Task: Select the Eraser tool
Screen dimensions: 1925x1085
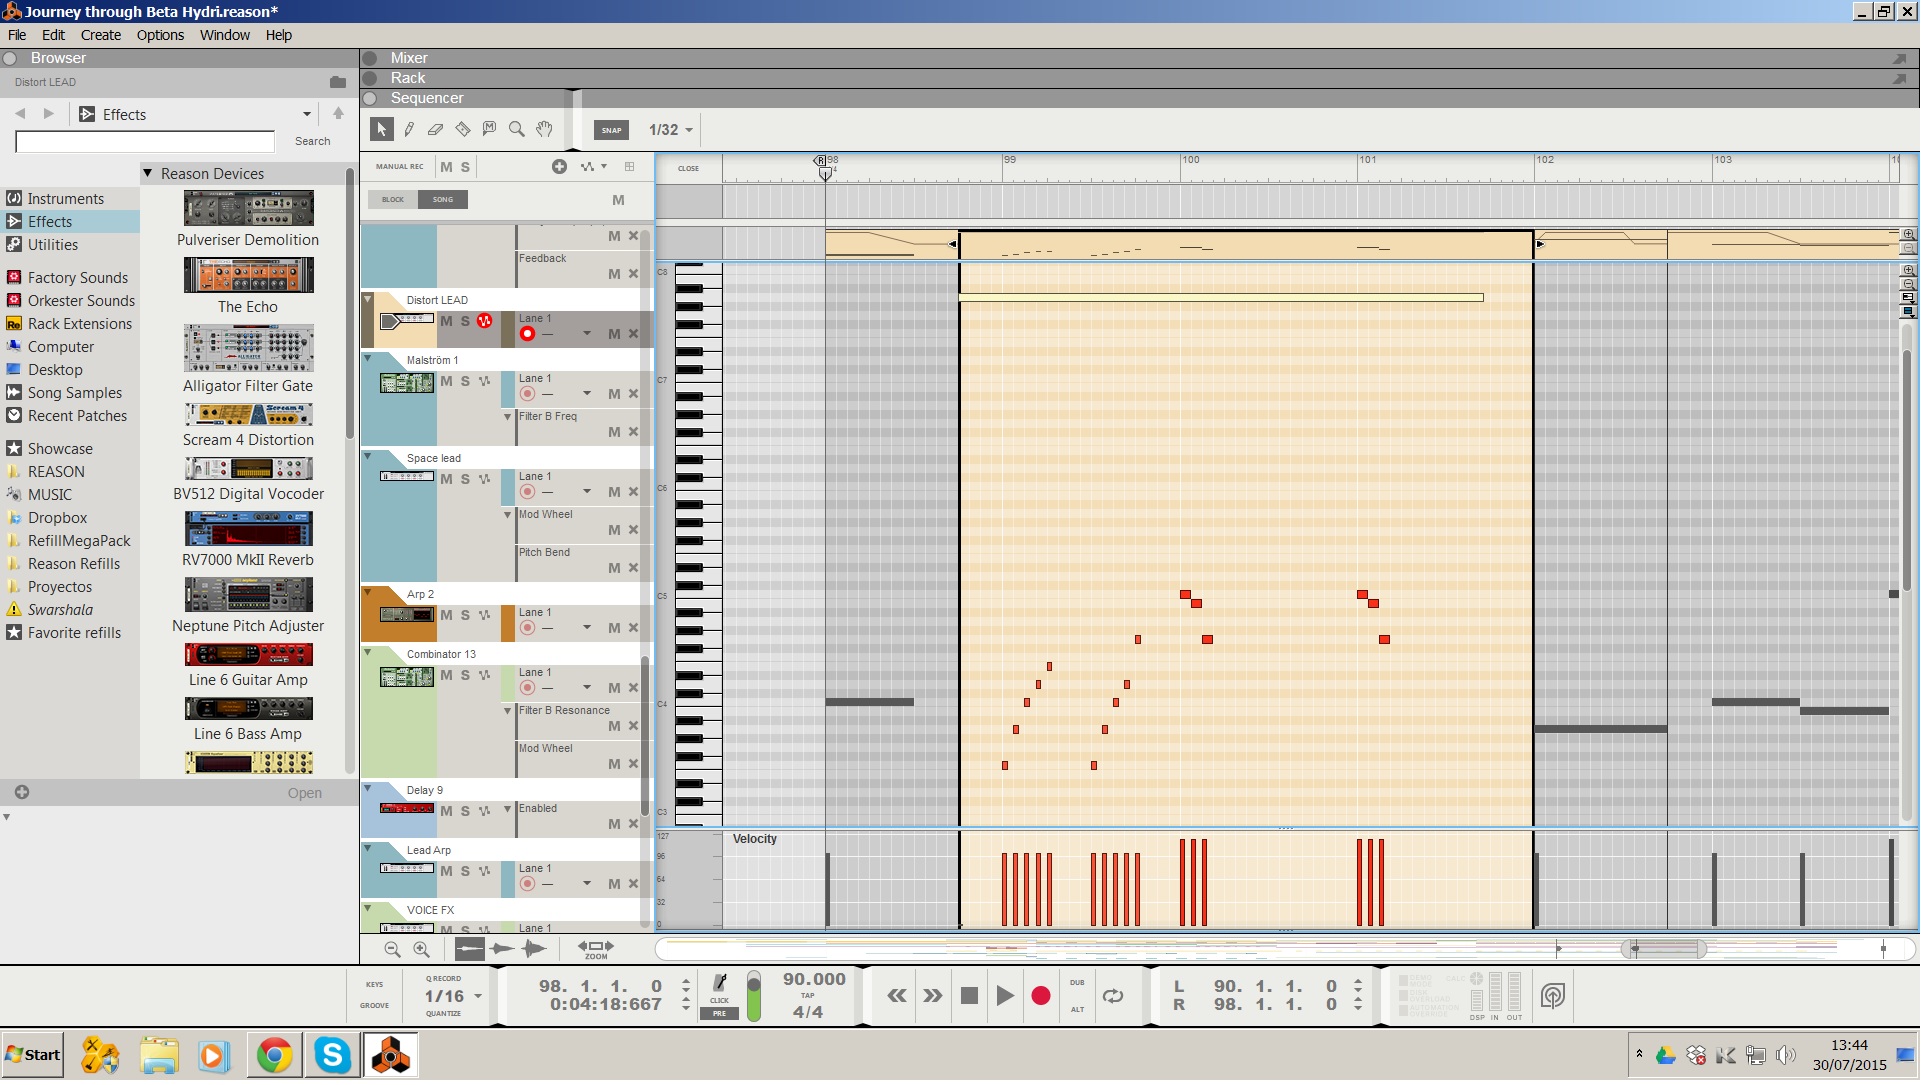Action: coord(436,129)
